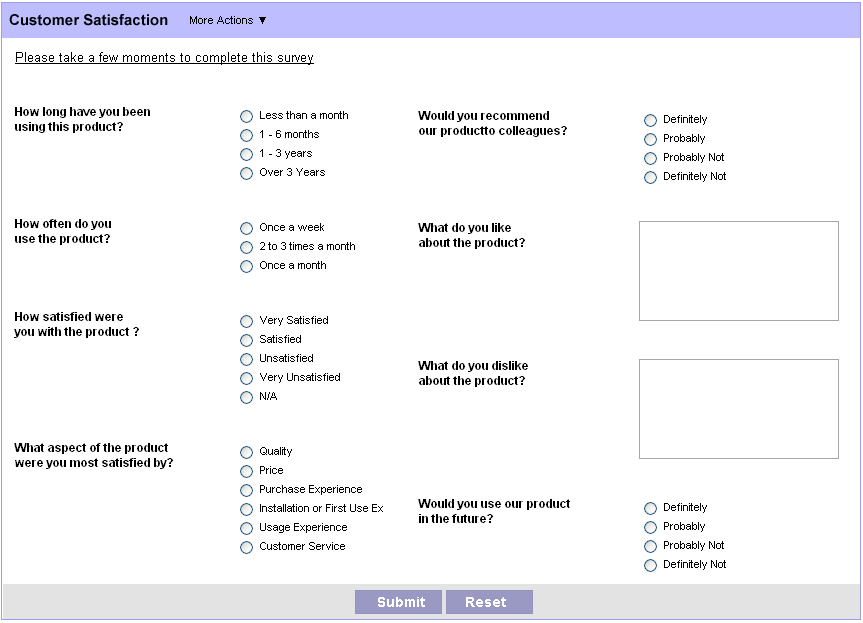Select 'Definitely Not' for future use
This screenshot has width=863, height=623.
point(651,565)
